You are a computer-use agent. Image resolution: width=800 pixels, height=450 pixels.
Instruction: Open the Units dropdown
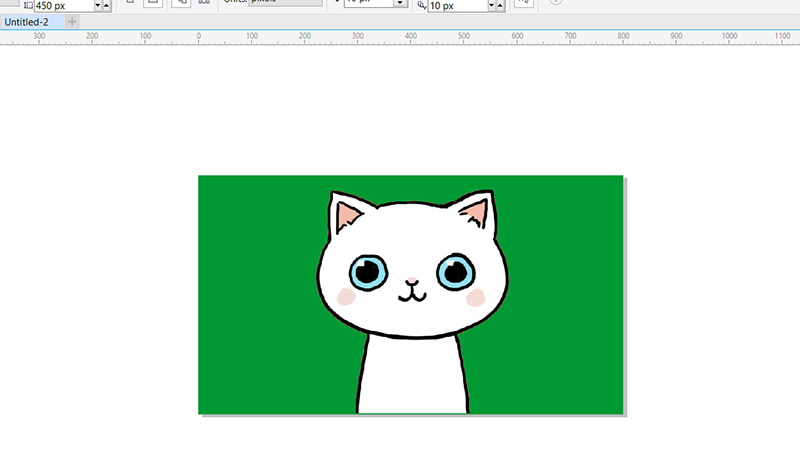click(x=279, y=3)
